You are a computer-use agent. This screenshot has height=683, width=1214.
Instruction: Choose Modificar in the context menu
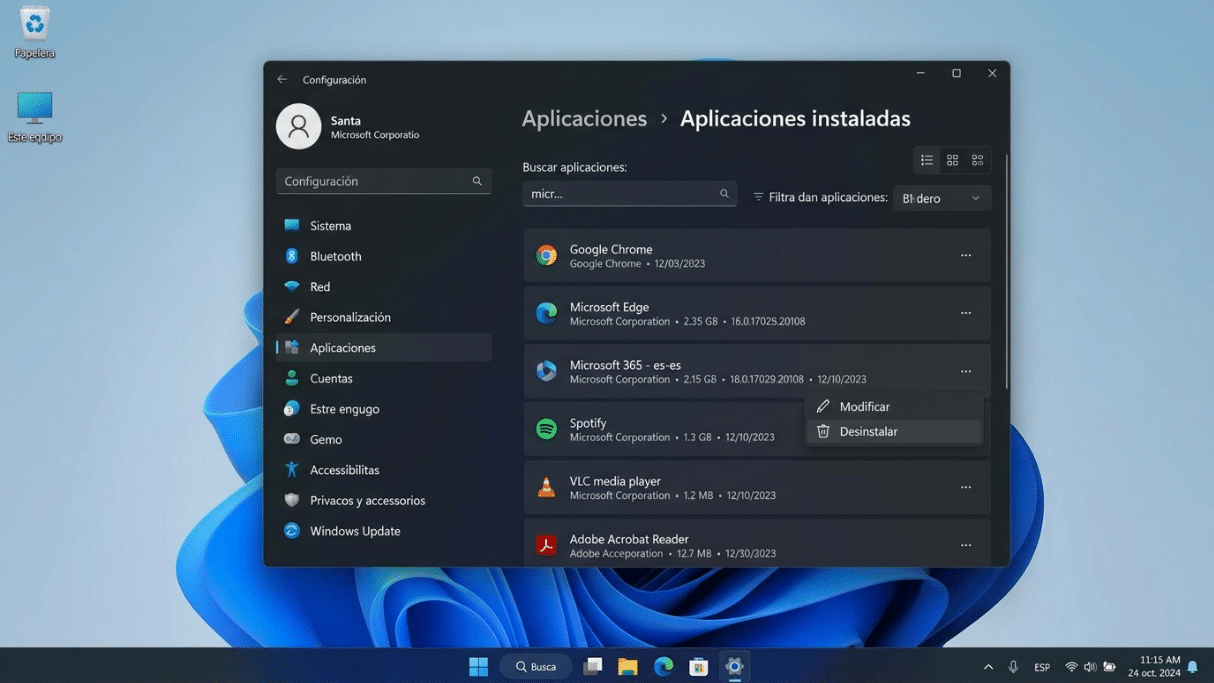click(864, 406)
